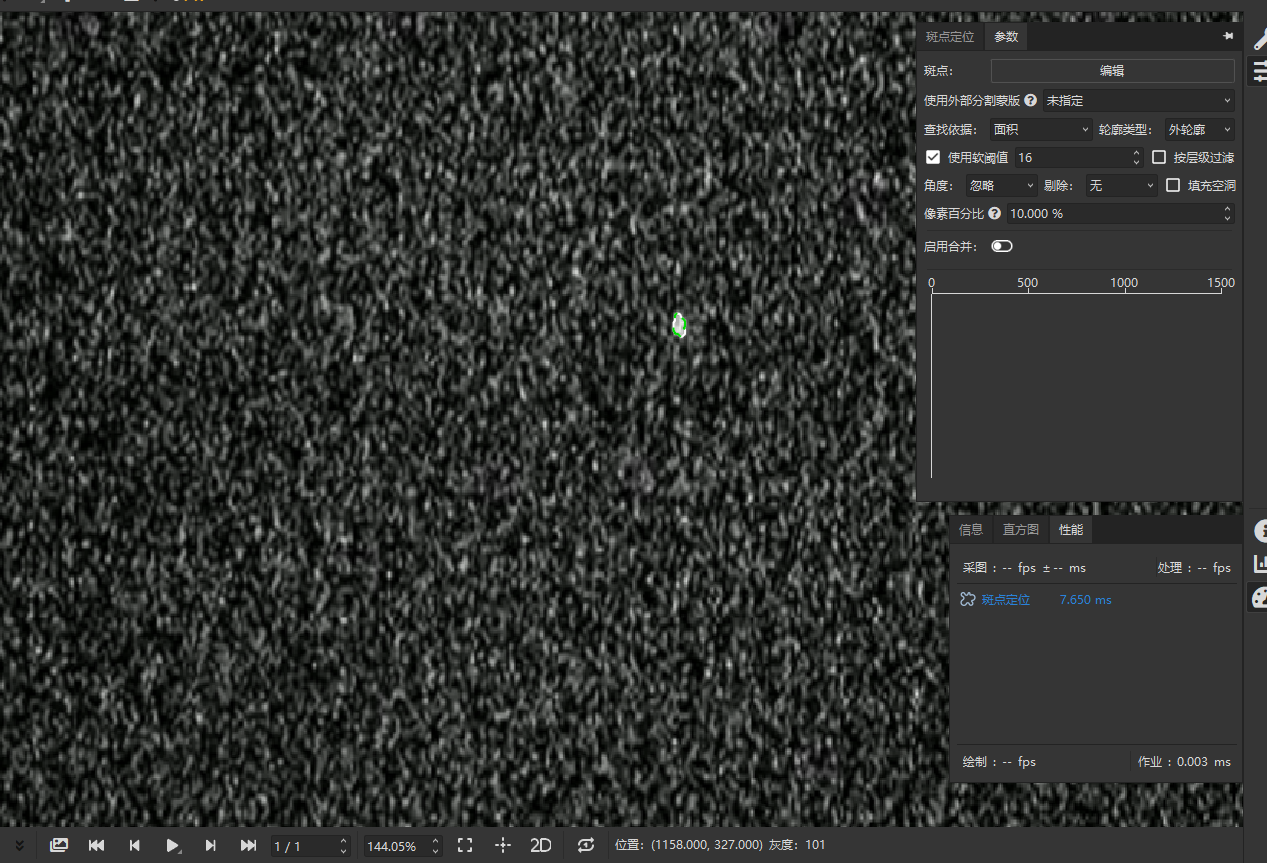Switch the 2D view mode
The image size is (1267, 863).
pos(541,845)
